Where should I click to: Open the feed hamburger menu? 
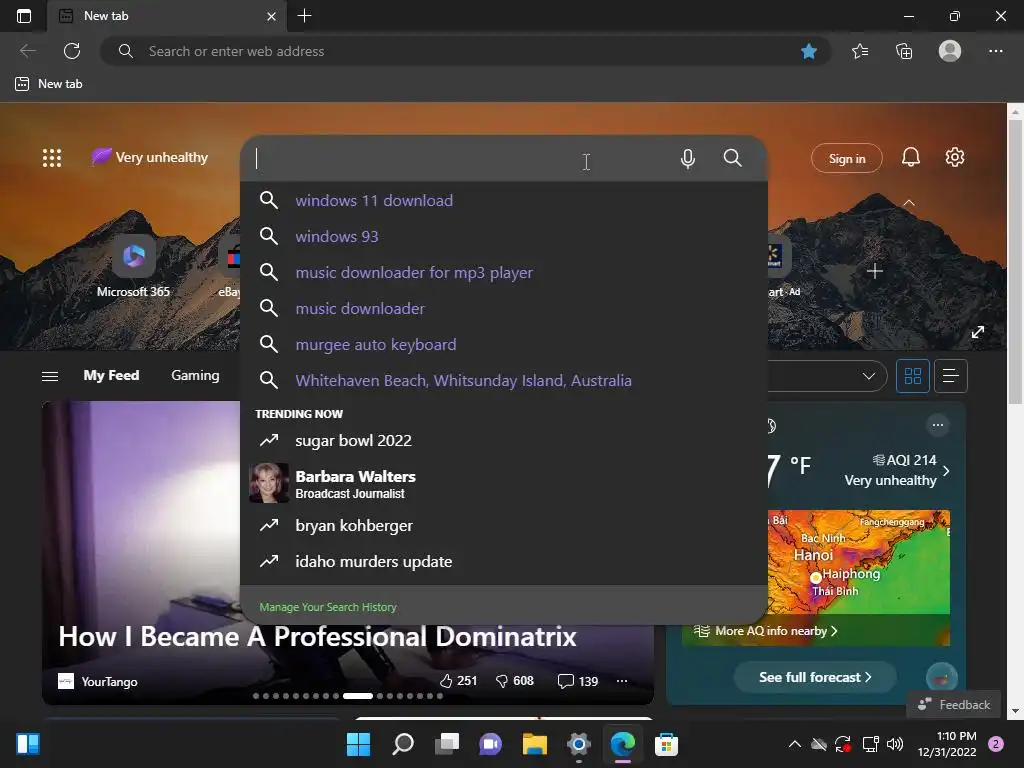pyautogui.click(x=50, y=376)
